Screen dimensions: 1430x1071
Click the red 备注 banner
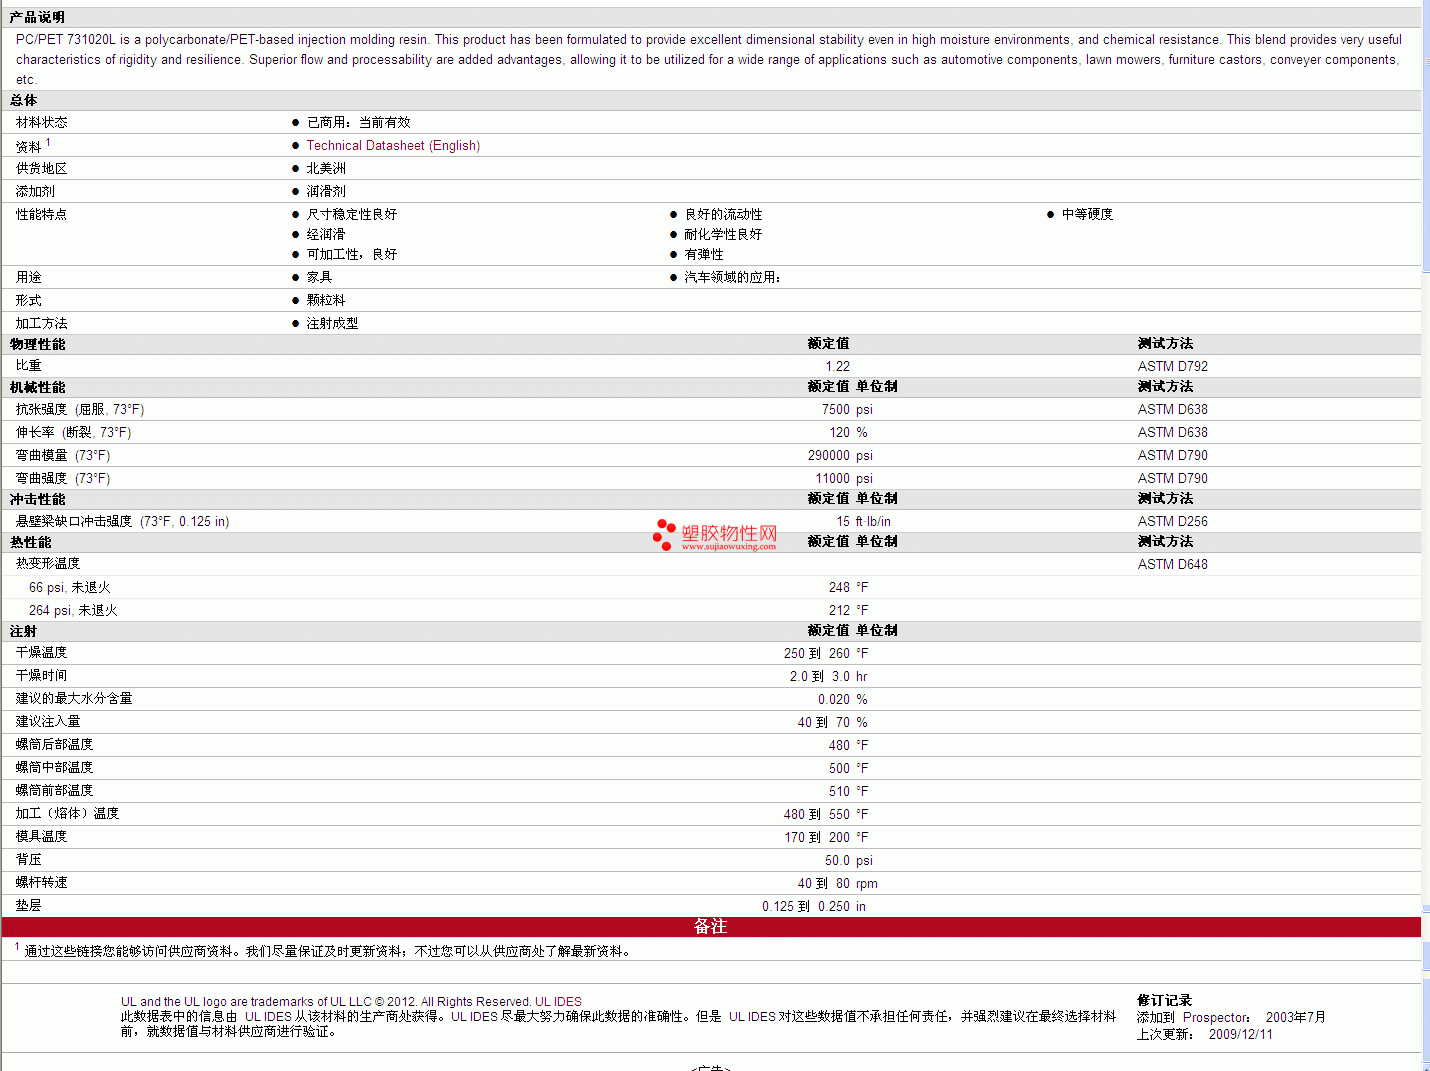(x=710, y=927)
